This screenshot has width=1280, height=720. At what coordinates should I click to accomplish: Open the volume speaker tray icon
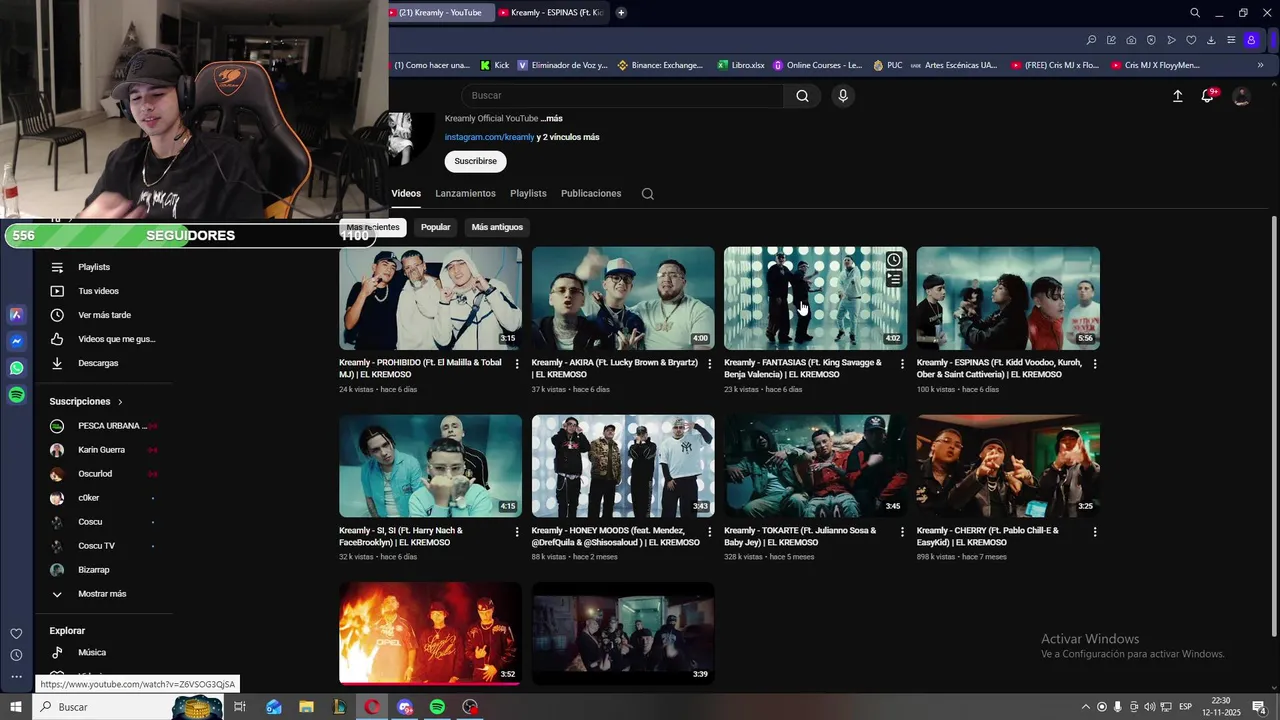[1150, 707]
